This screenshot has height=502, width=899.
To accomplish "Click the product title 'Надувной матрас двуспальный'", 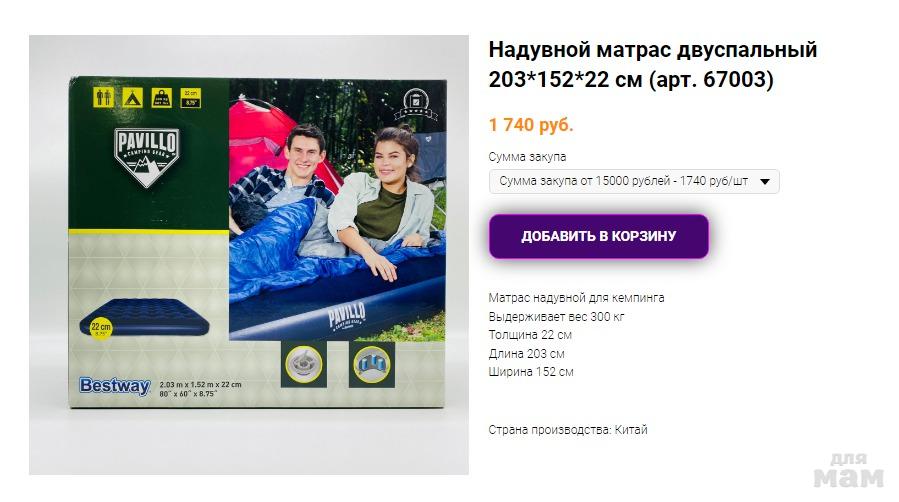I will pyautogui.click(x=652, y=50).
